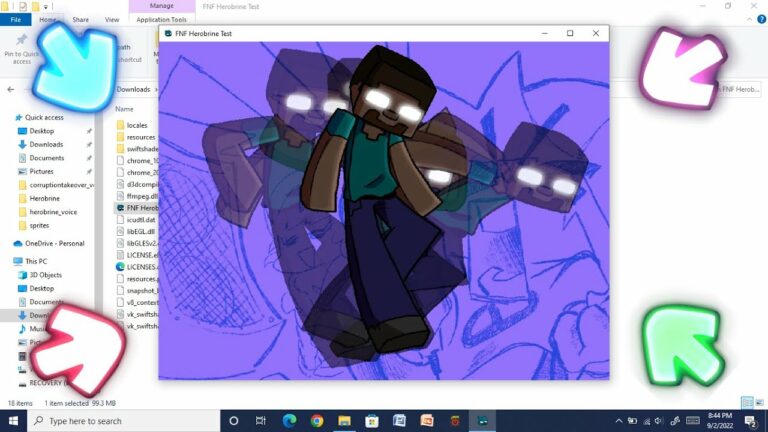Screen dimensions: 768x432
Task: Collapse the Explorer ribbon with the chevron
Action: (x=749, y=19)
